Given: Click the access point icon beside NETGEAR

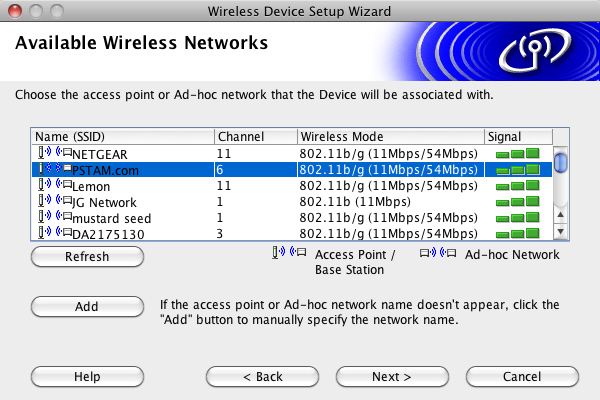Looking at the screenshot, I should point(55,152).
